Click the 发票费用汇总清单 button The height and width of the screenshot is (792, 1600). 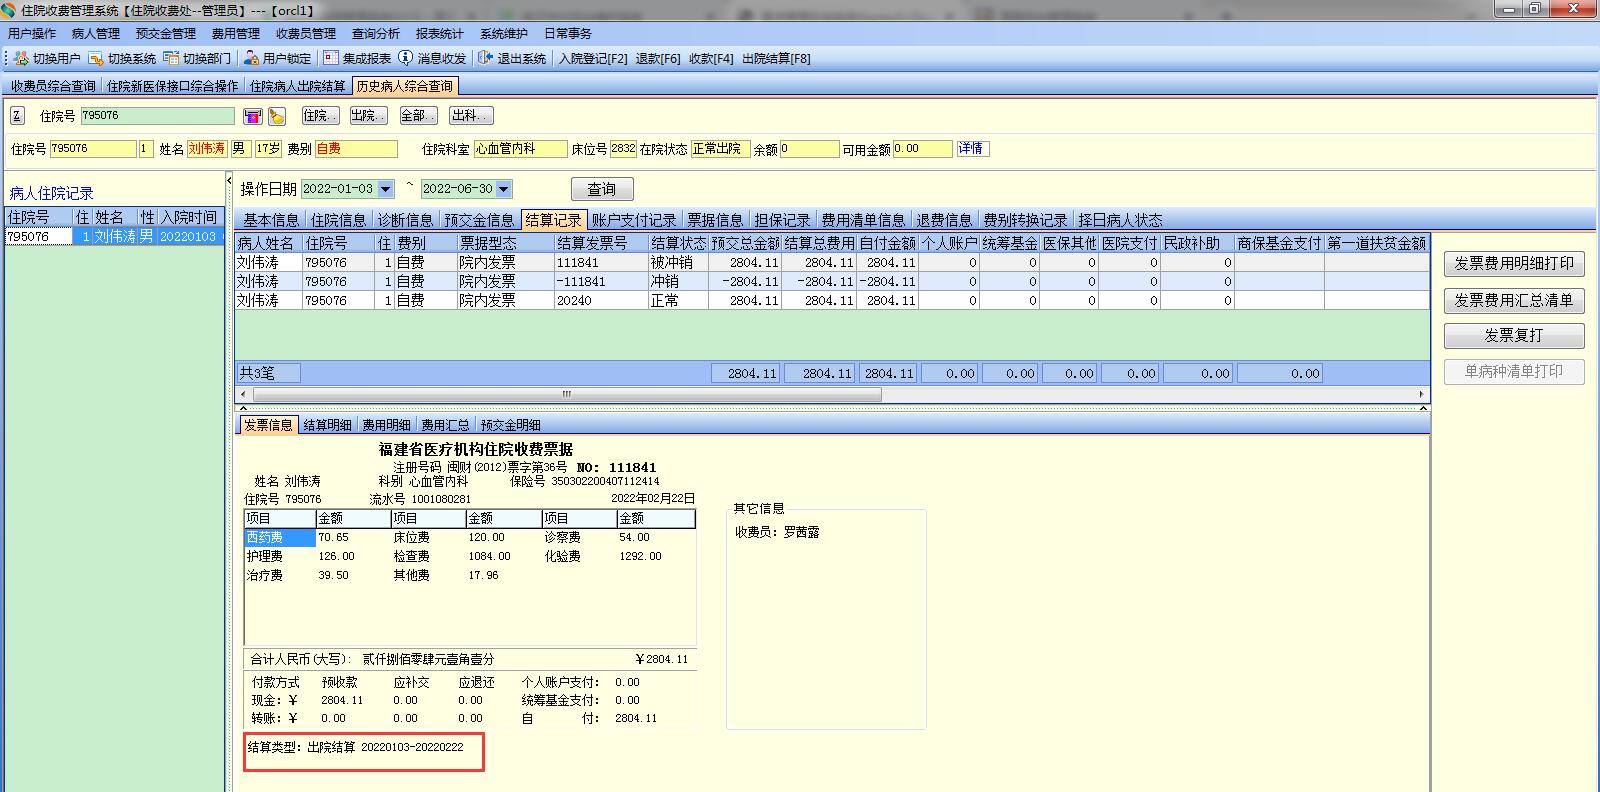[x=1514, y=300]
